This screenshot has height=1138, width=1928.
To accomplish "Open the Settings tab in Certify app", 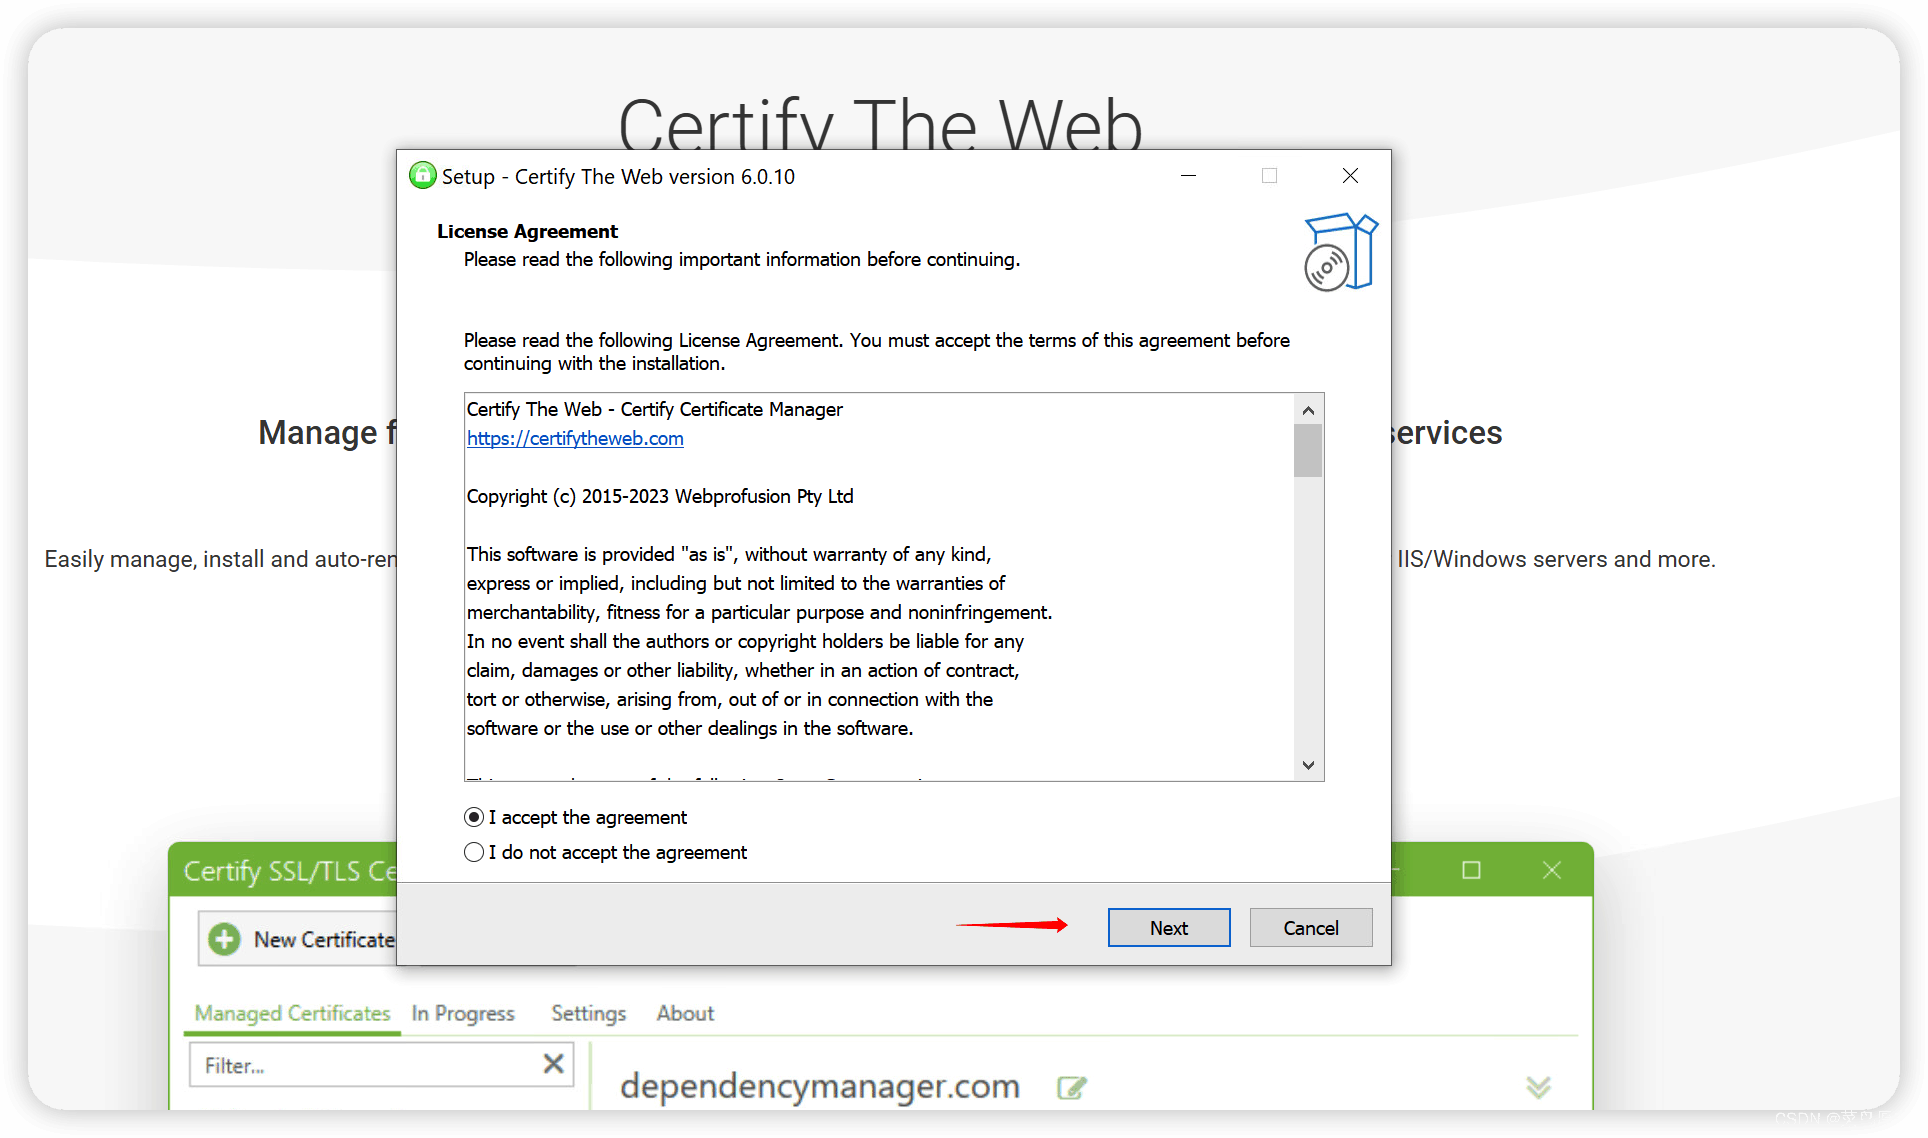I will click(588, 1013).
